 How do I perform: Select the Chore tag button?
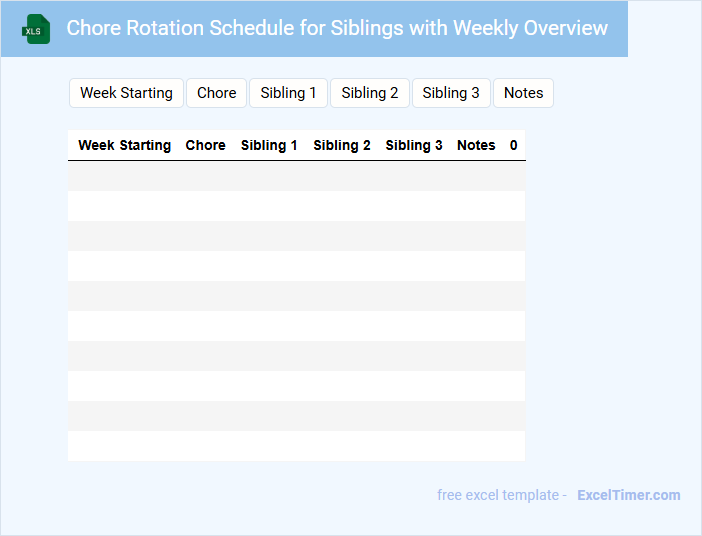[x=216, y=93]
